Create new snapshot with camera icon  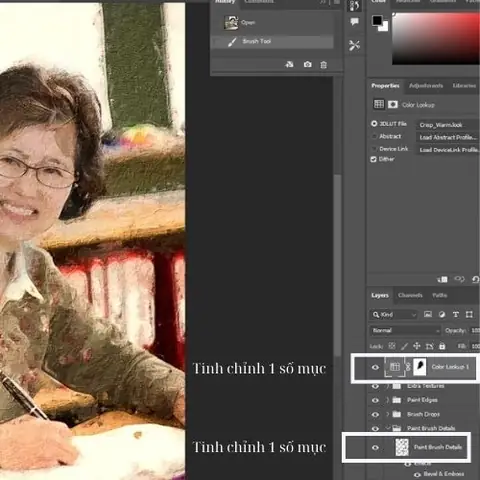tap(307, 64)
